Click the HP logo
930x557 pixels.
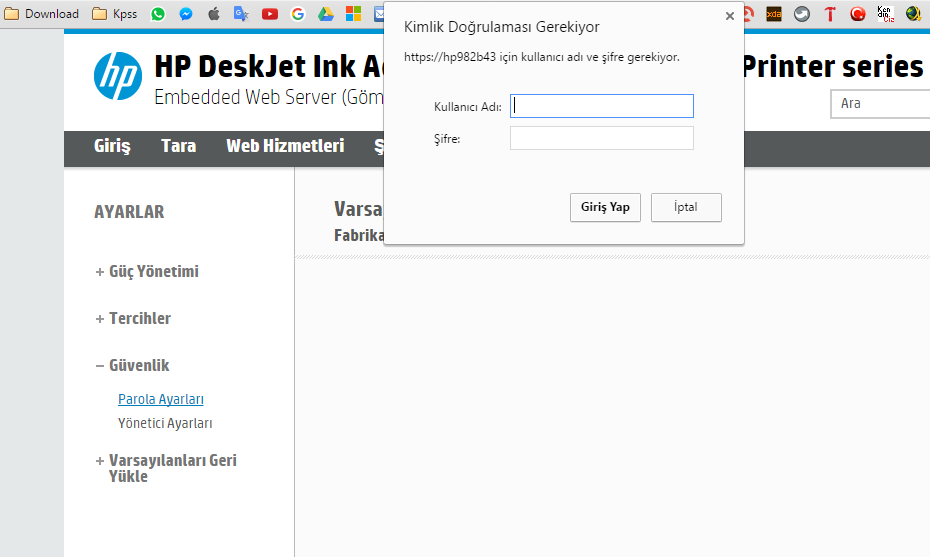(x=118, y=76)
